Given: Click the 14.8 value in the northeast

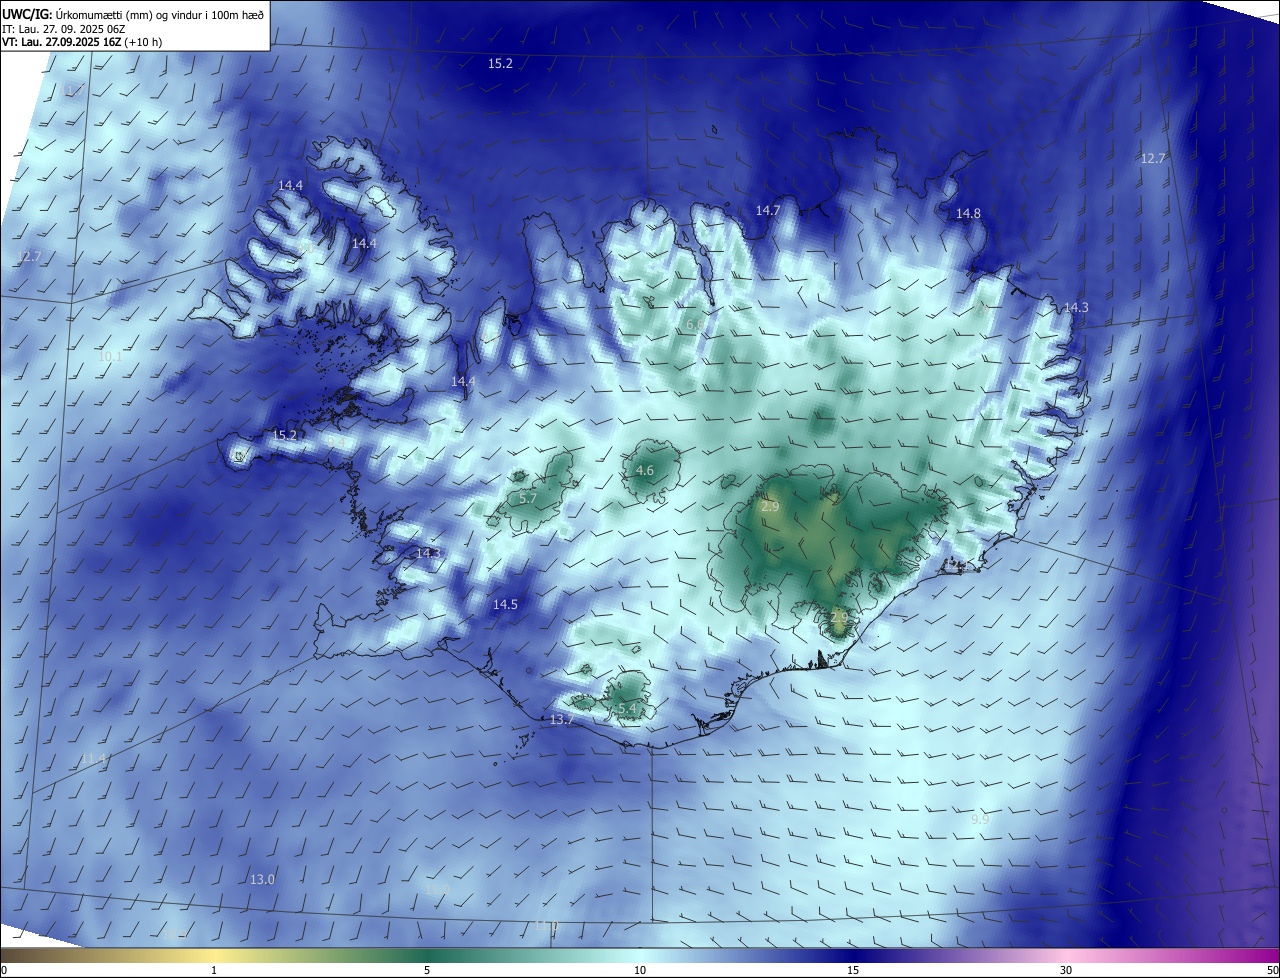Looking at the screenshot, I should point(968,213).
